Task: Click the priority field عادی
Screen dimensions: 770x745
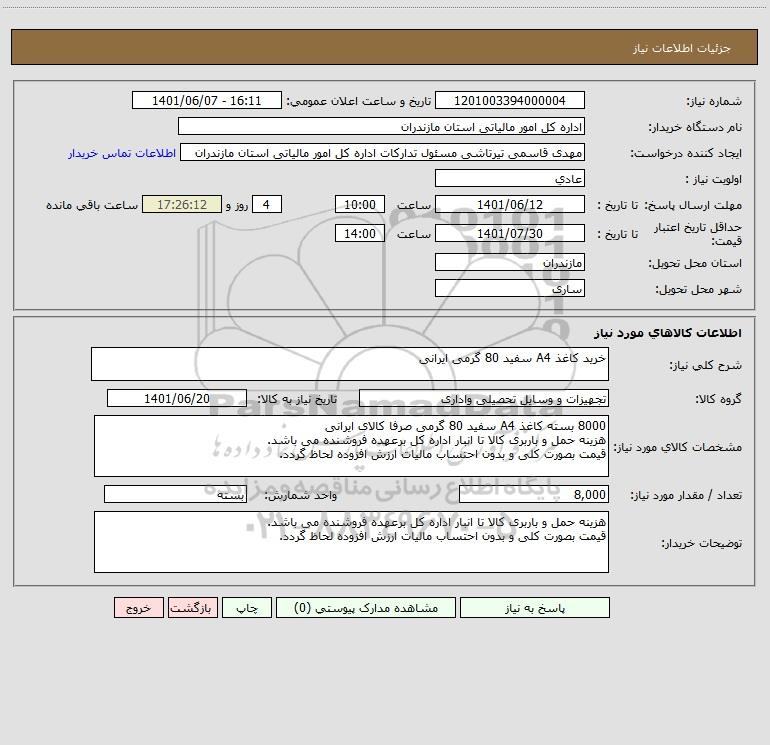Action: coord(510,178)
